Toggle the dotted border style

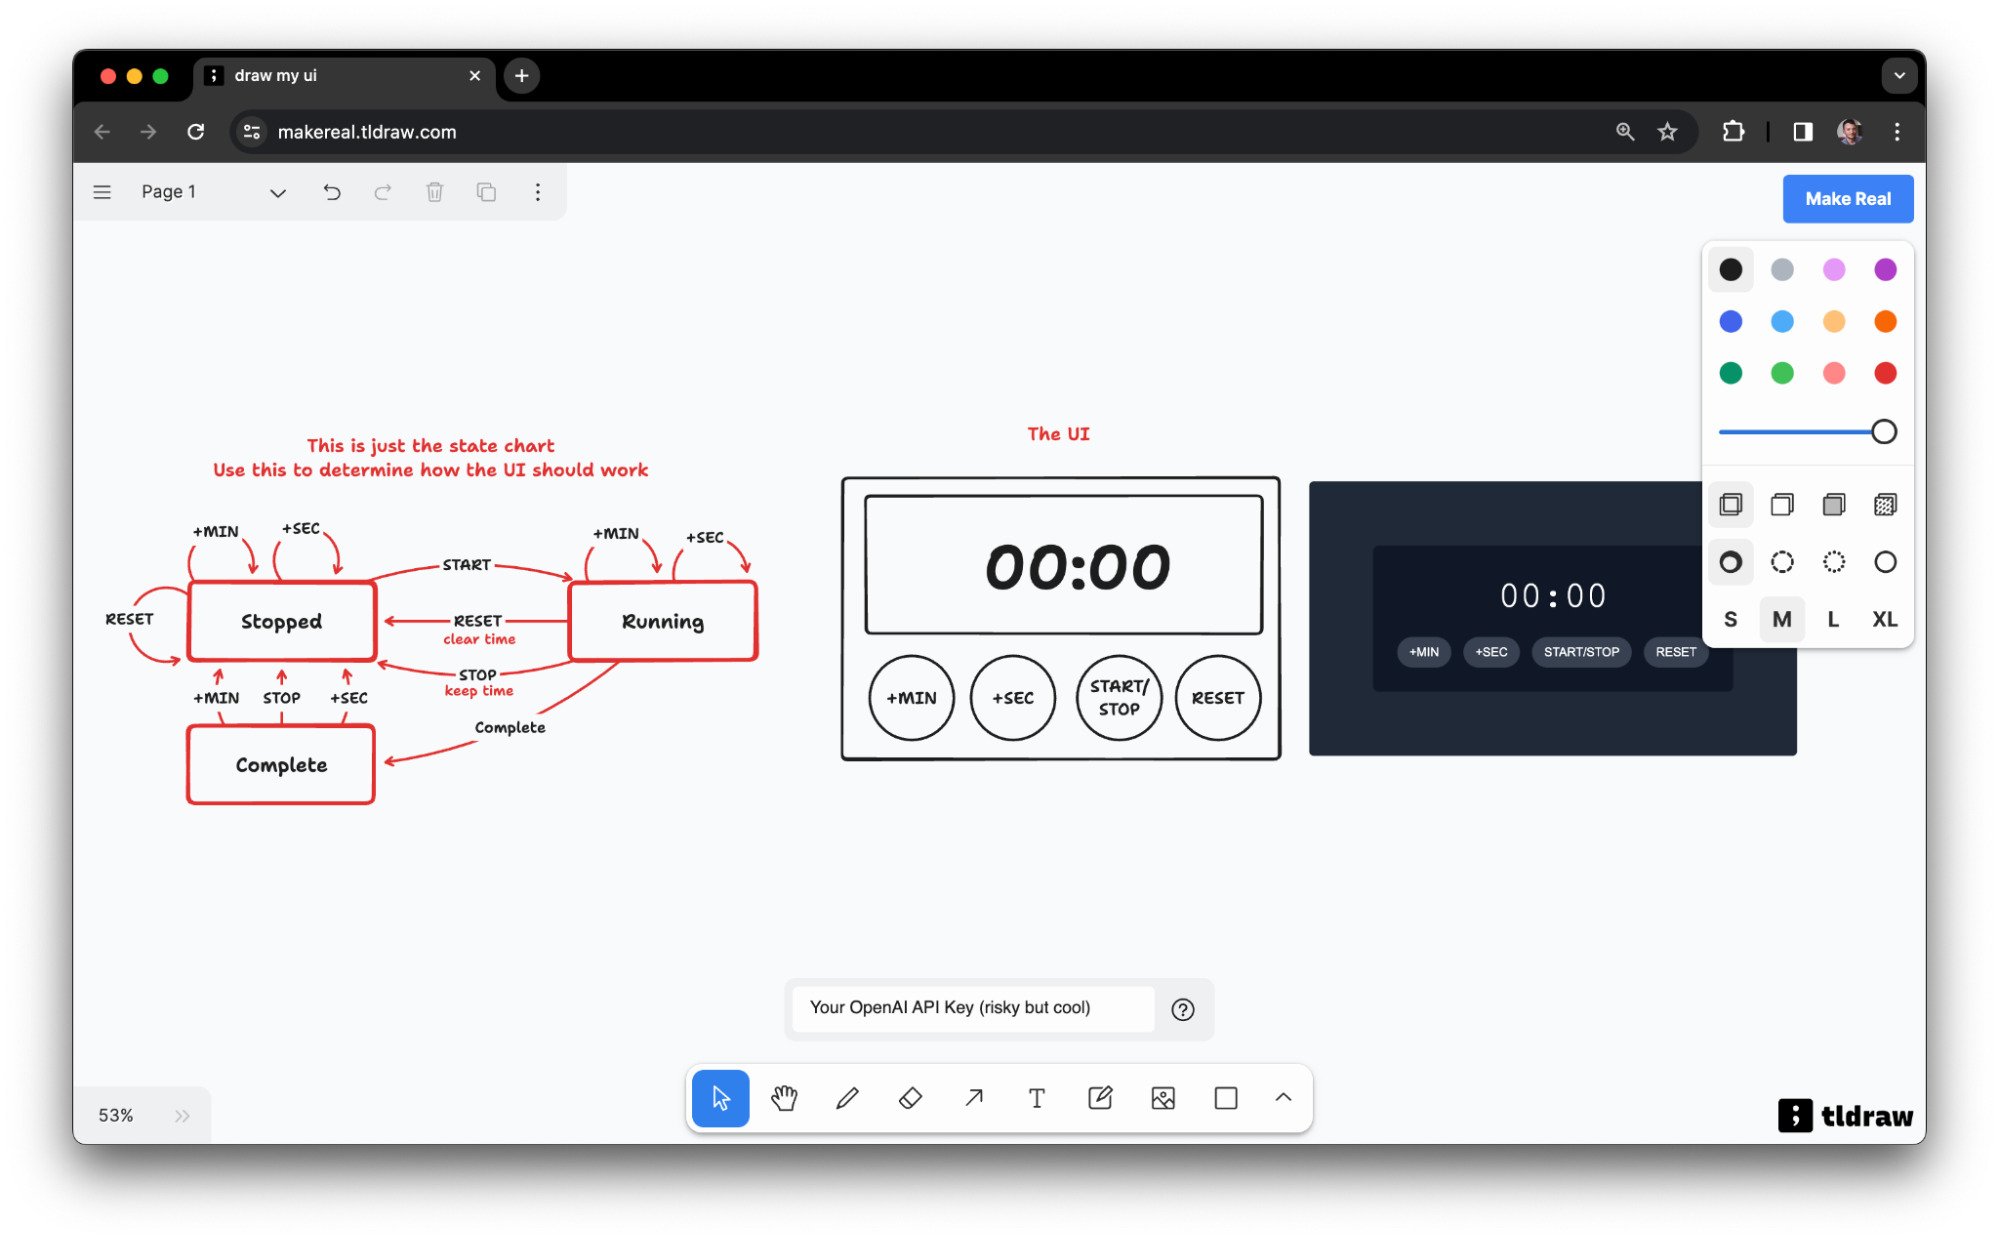pos(1832,562)
